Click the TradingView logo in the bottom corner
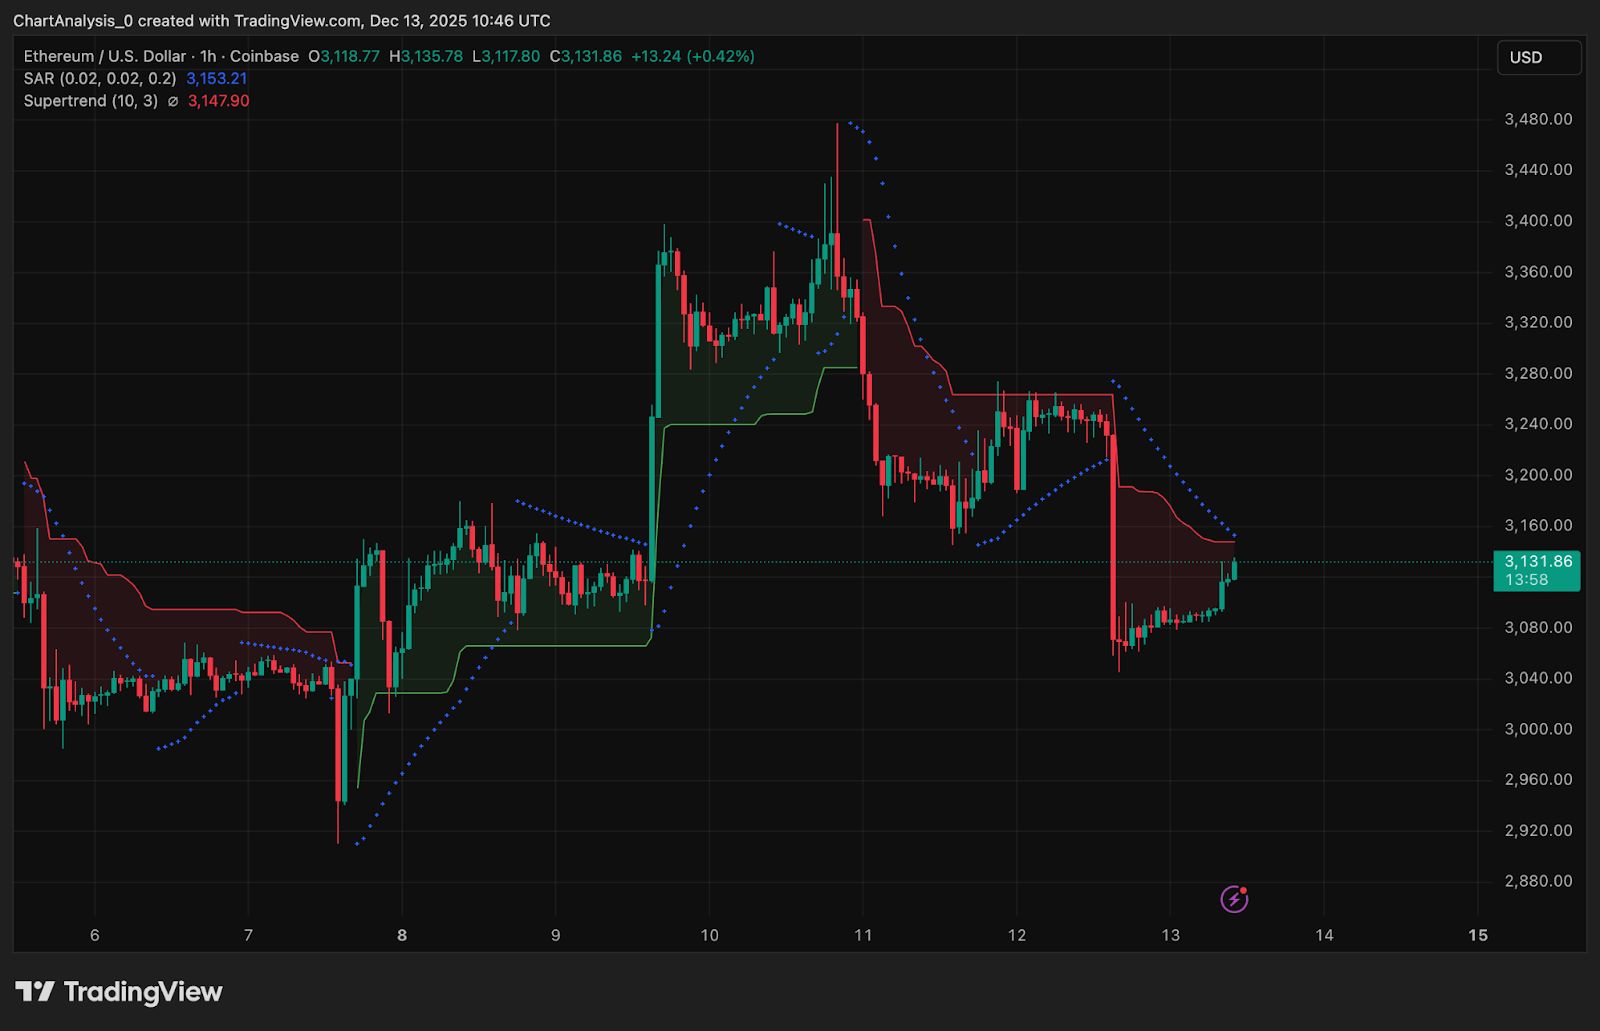This screenshot has width=1600, height=1031. [120, 992]
